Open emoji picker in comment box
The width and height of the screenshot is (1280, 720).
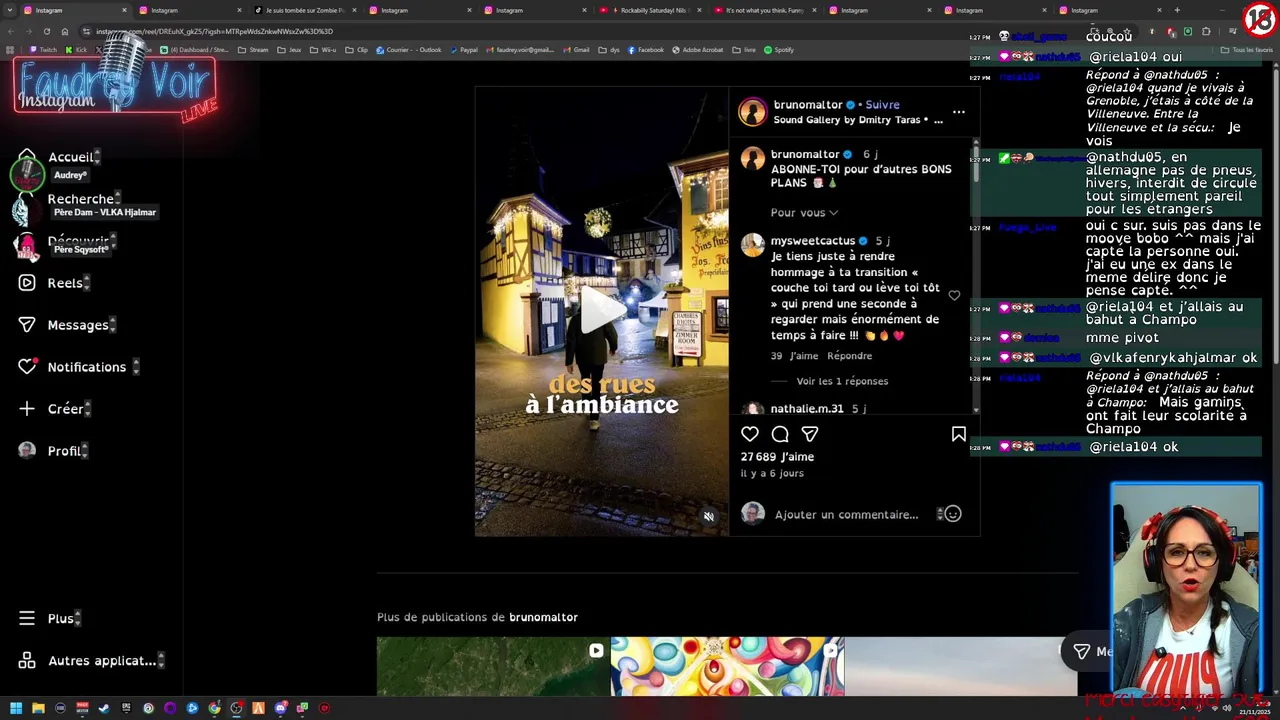coord(953,514)
